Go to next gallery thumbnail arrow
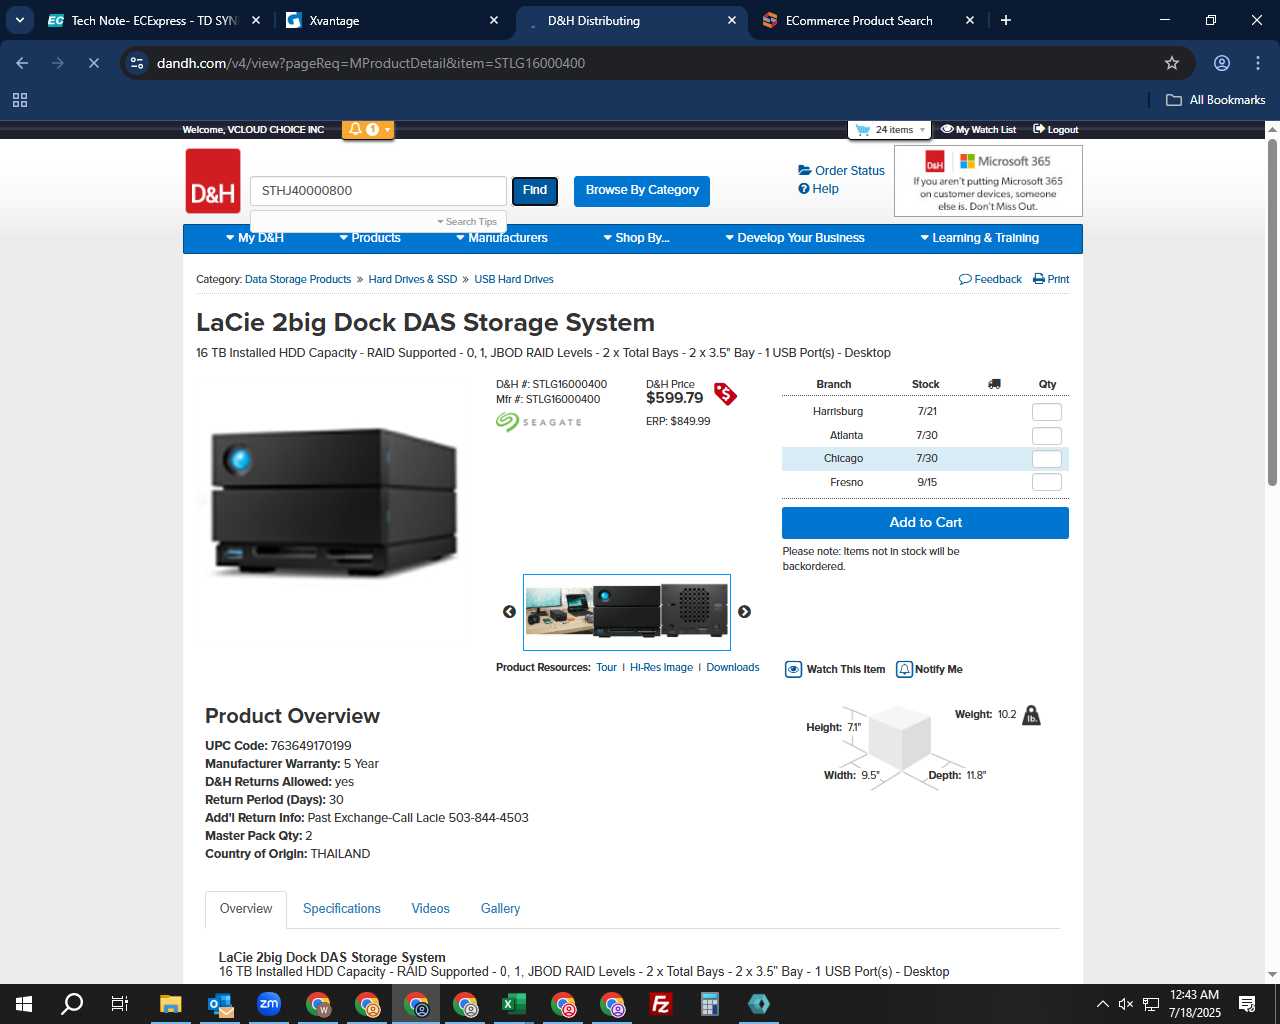 pos(744,612)
